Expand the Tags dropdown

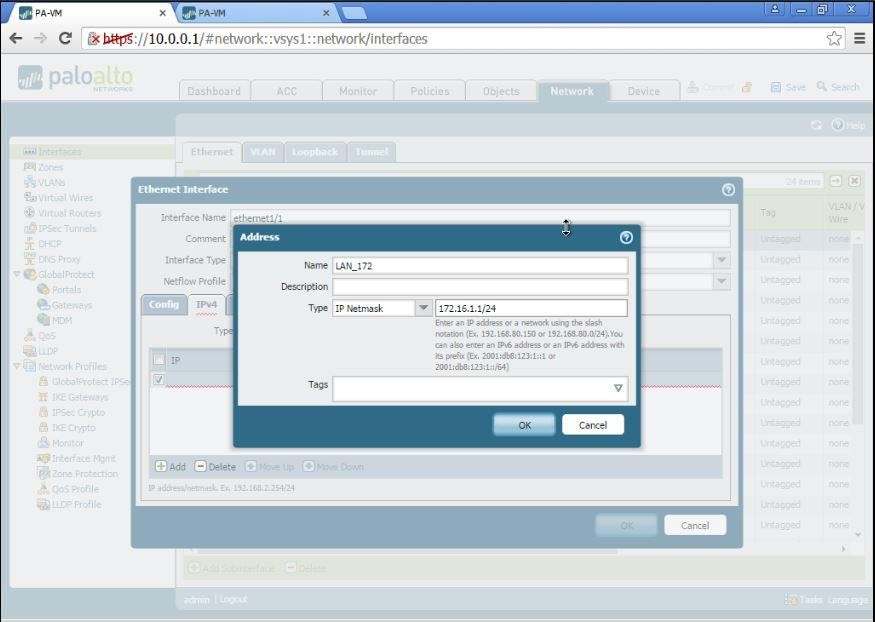[x=617, y=388]
